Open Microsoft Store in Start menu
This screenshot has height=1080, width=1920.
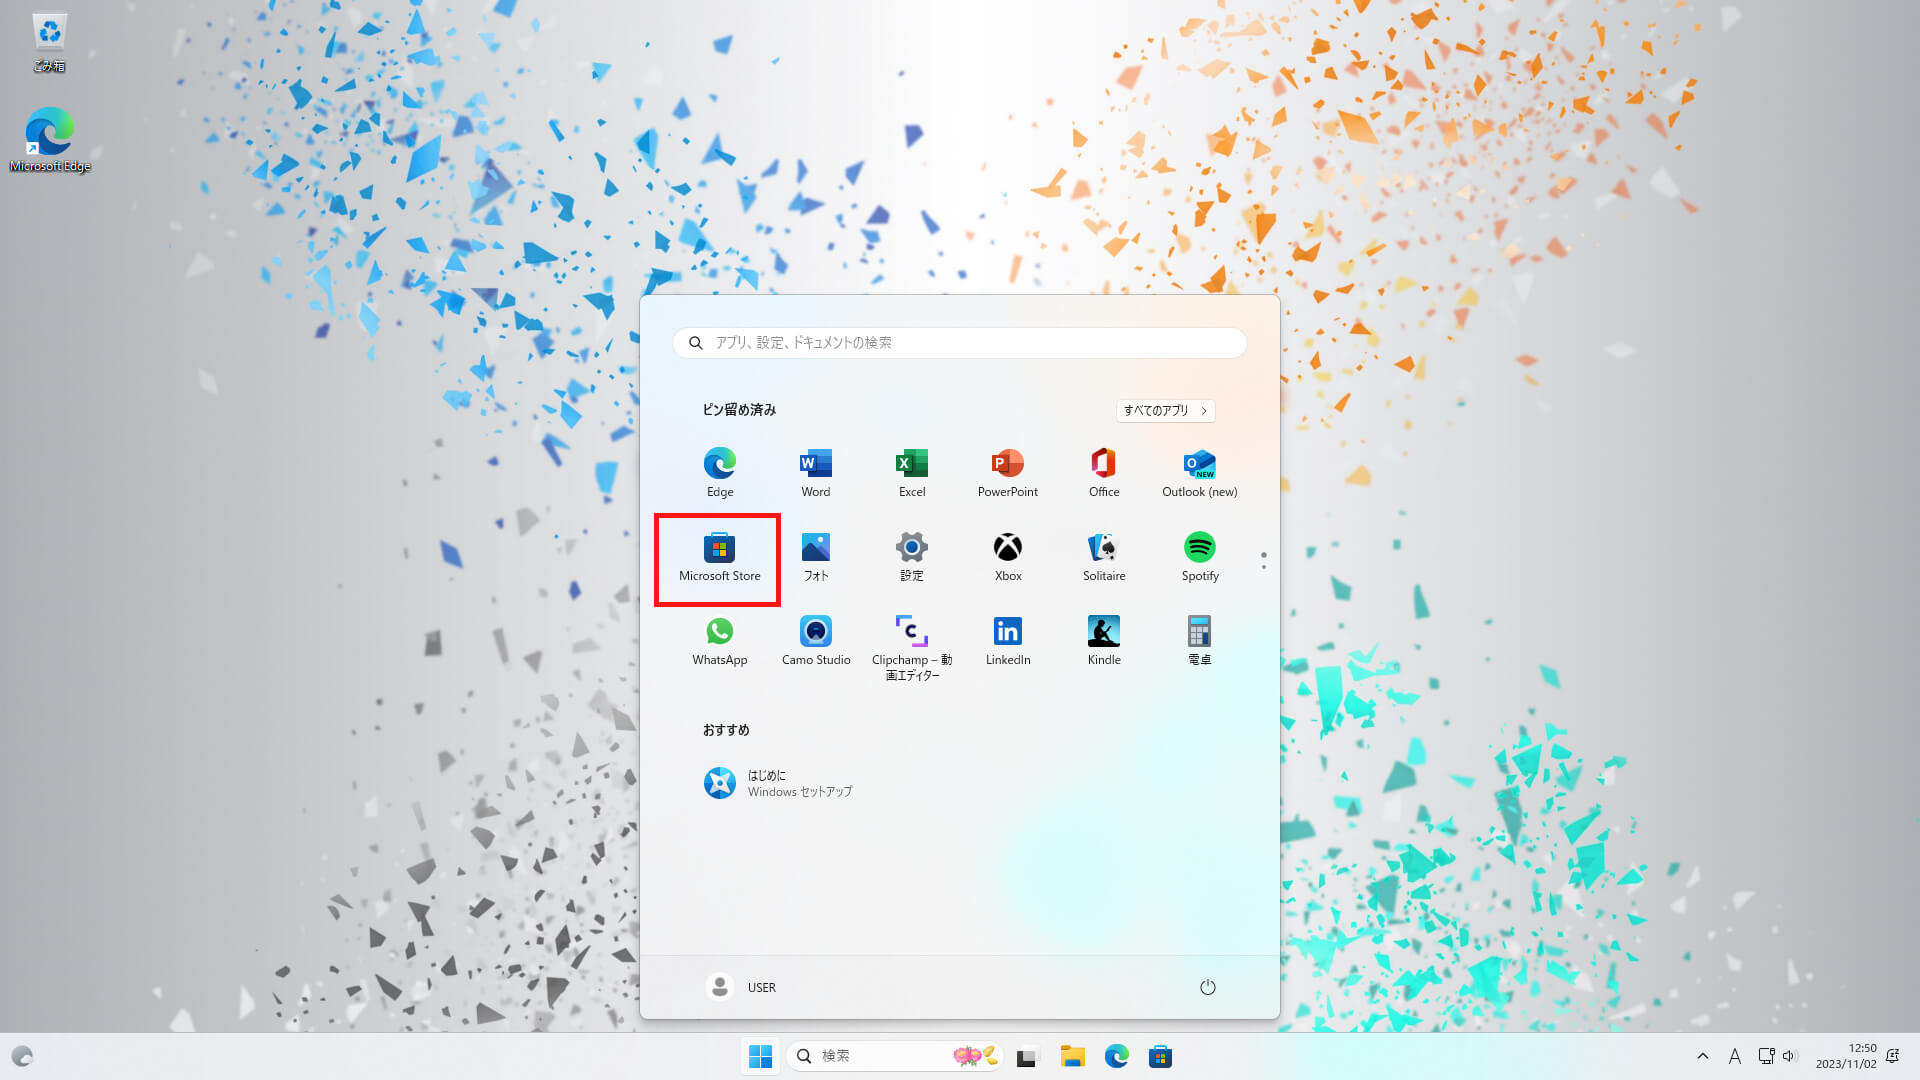(x=719, y=557)
